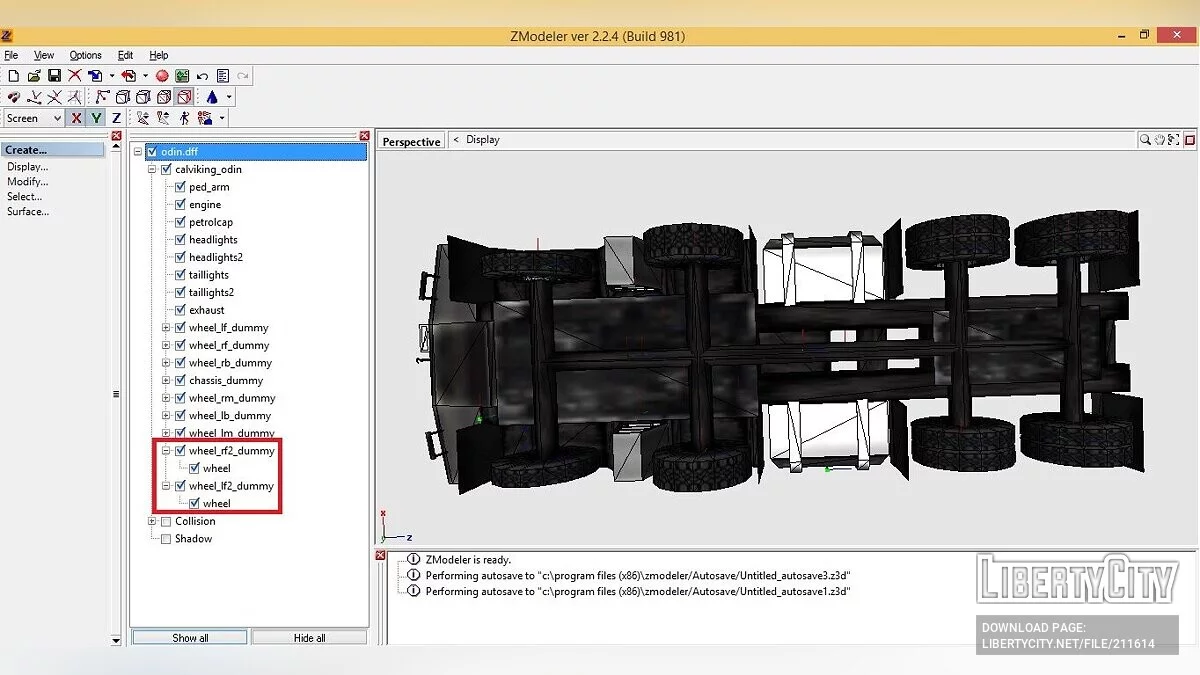Click the Hide all button
The width and height of the screenshot is (1200, 675).
point(309,638)
